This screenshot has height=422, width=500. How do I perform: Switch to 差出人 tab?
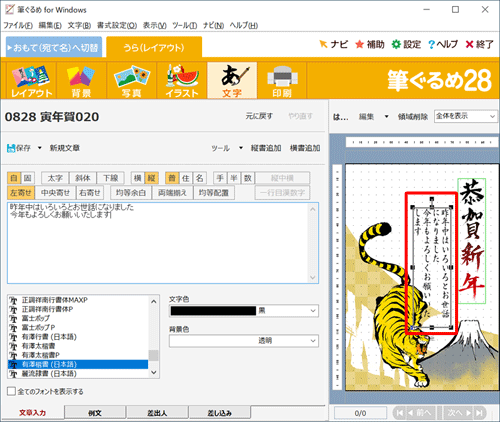(157, 413)
